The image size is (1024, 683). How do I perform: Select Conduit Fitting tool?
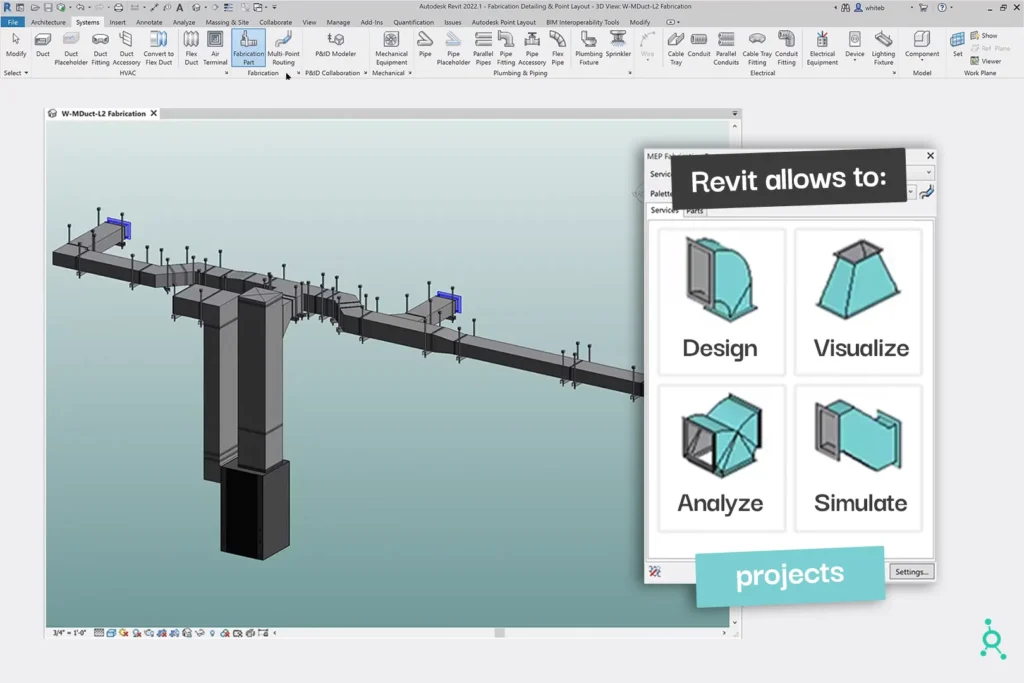(786, 48)
